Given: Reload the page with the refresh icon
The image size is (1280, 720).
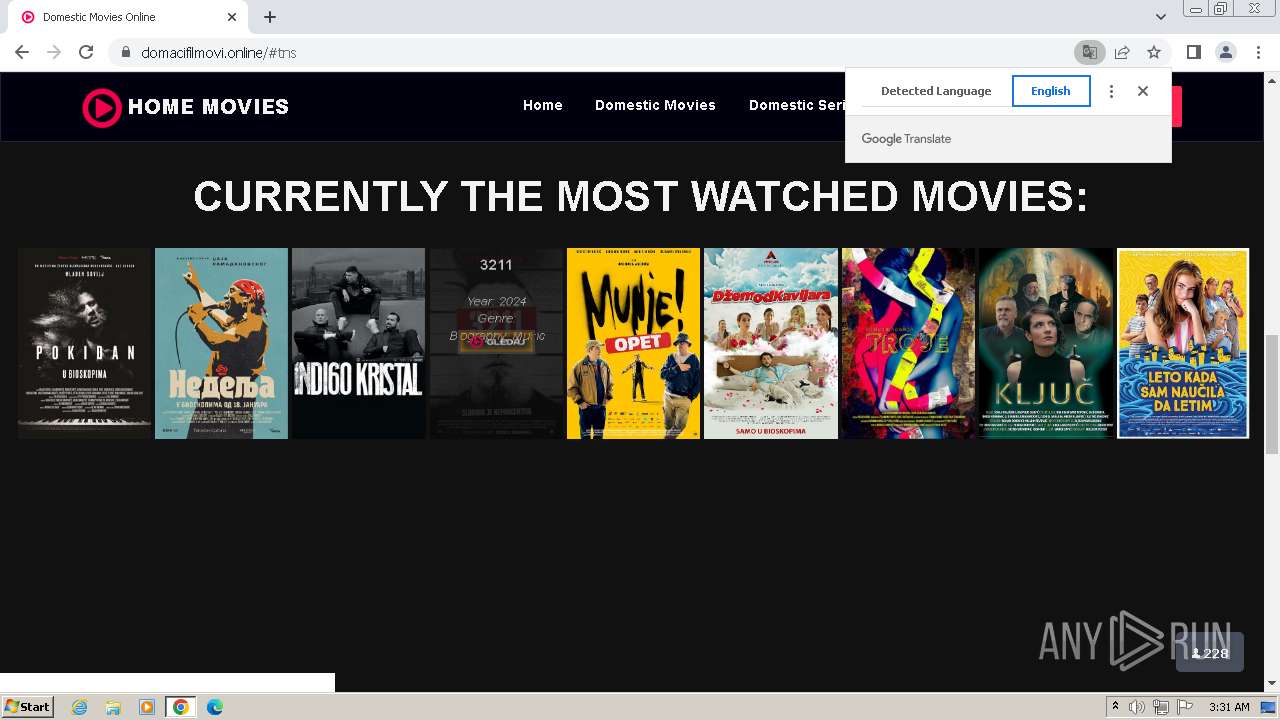Looking at the screenshot, I should (86, 52).
